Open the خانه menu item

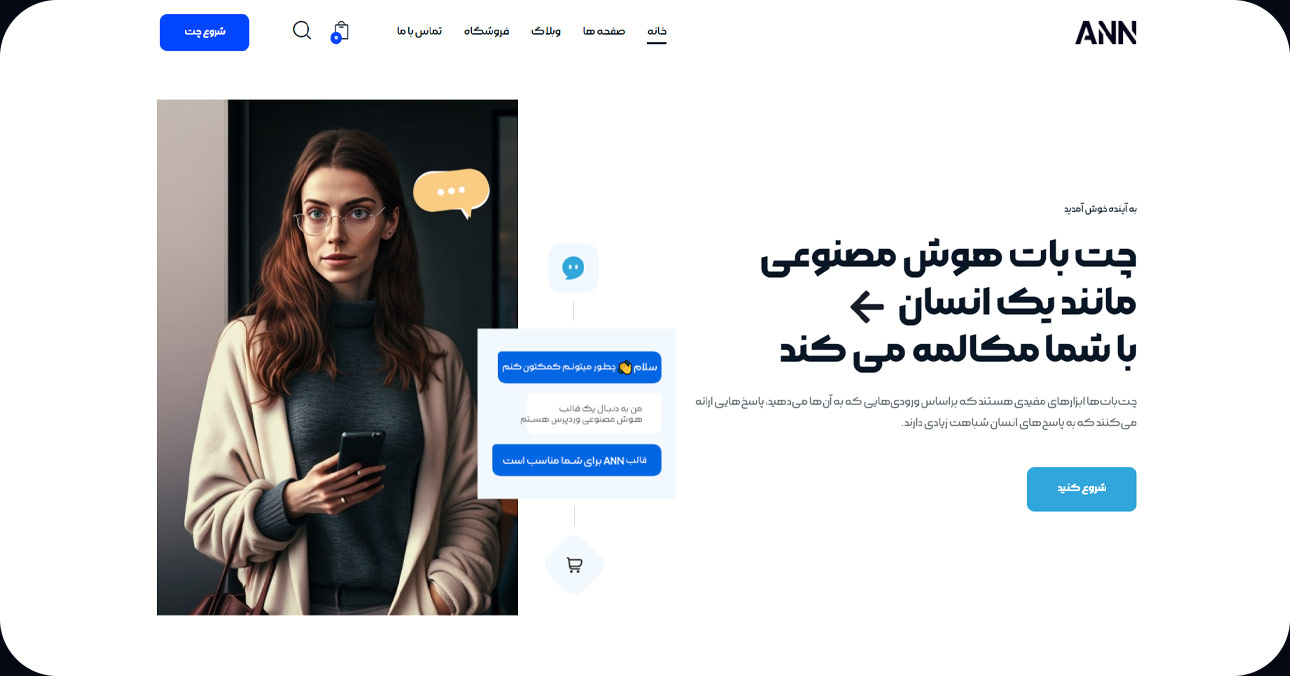[x=657, y=31]
